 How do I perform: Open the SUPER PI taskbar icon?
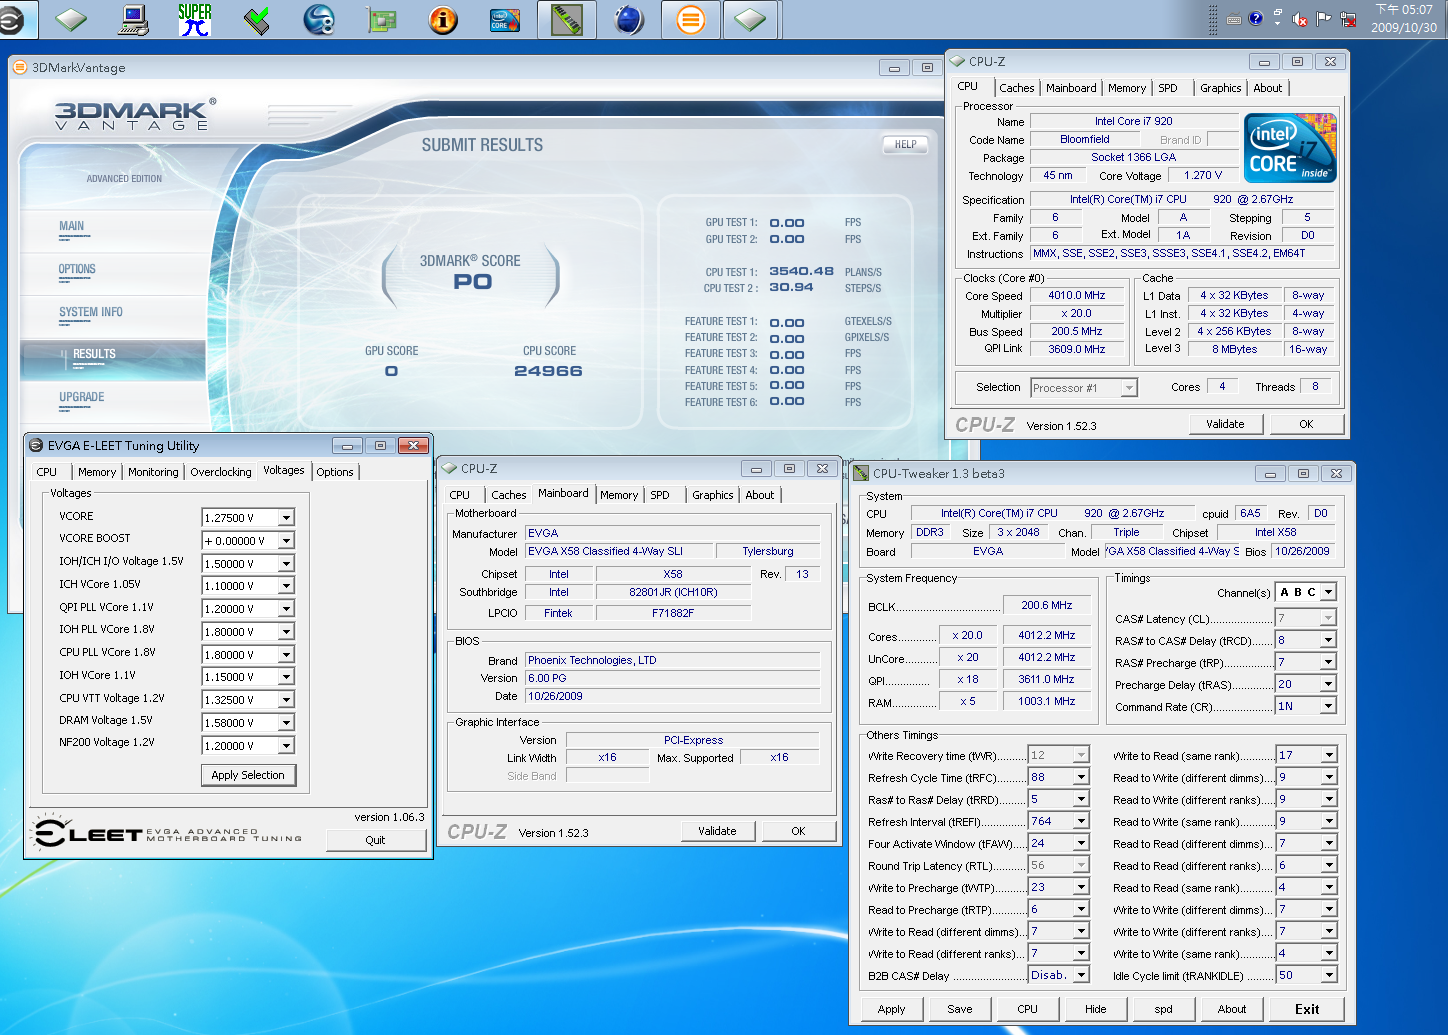tap(195, 19)
